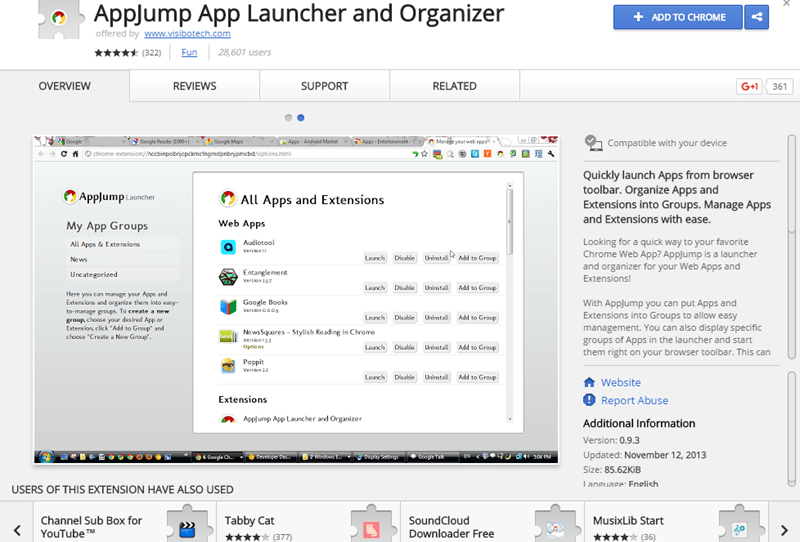Show previous related extensions arrow
800x542 pixels.
coord(17,530)
